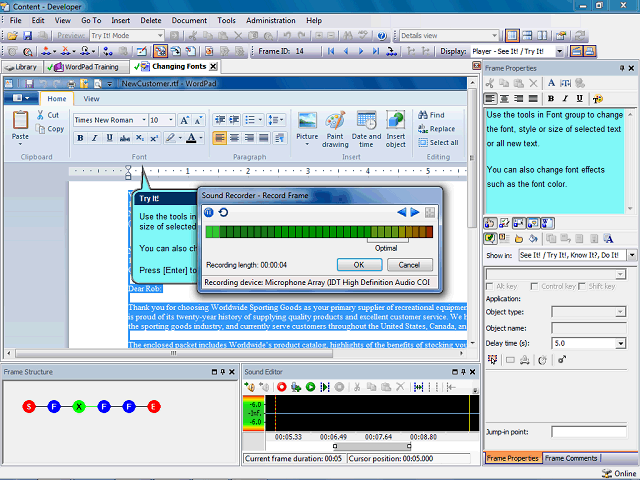Click Italic icon in Frame Properties
The height and width of the screenshot is (480, 640).
tap(565, 98)
